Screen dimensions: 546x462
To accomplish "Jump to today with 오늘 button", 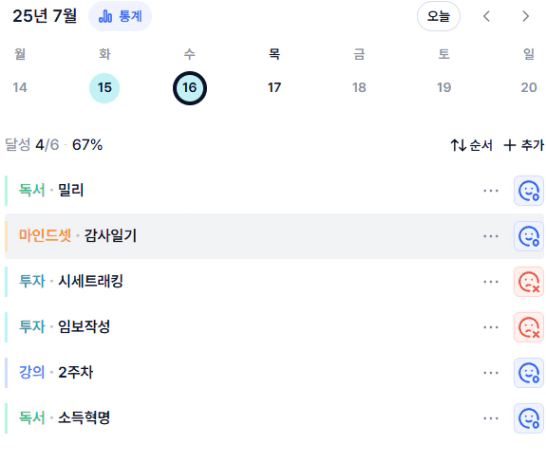I will [x=438, y=16].
